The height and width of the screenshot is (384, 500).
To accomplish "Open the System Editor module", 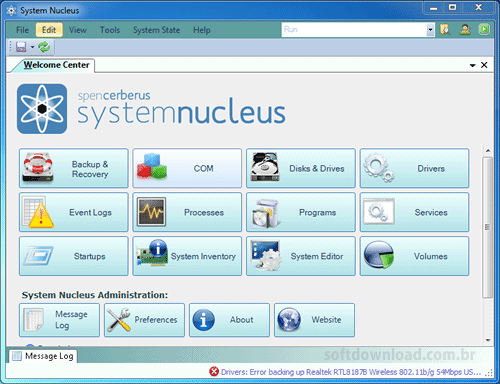I will point(301,256).
